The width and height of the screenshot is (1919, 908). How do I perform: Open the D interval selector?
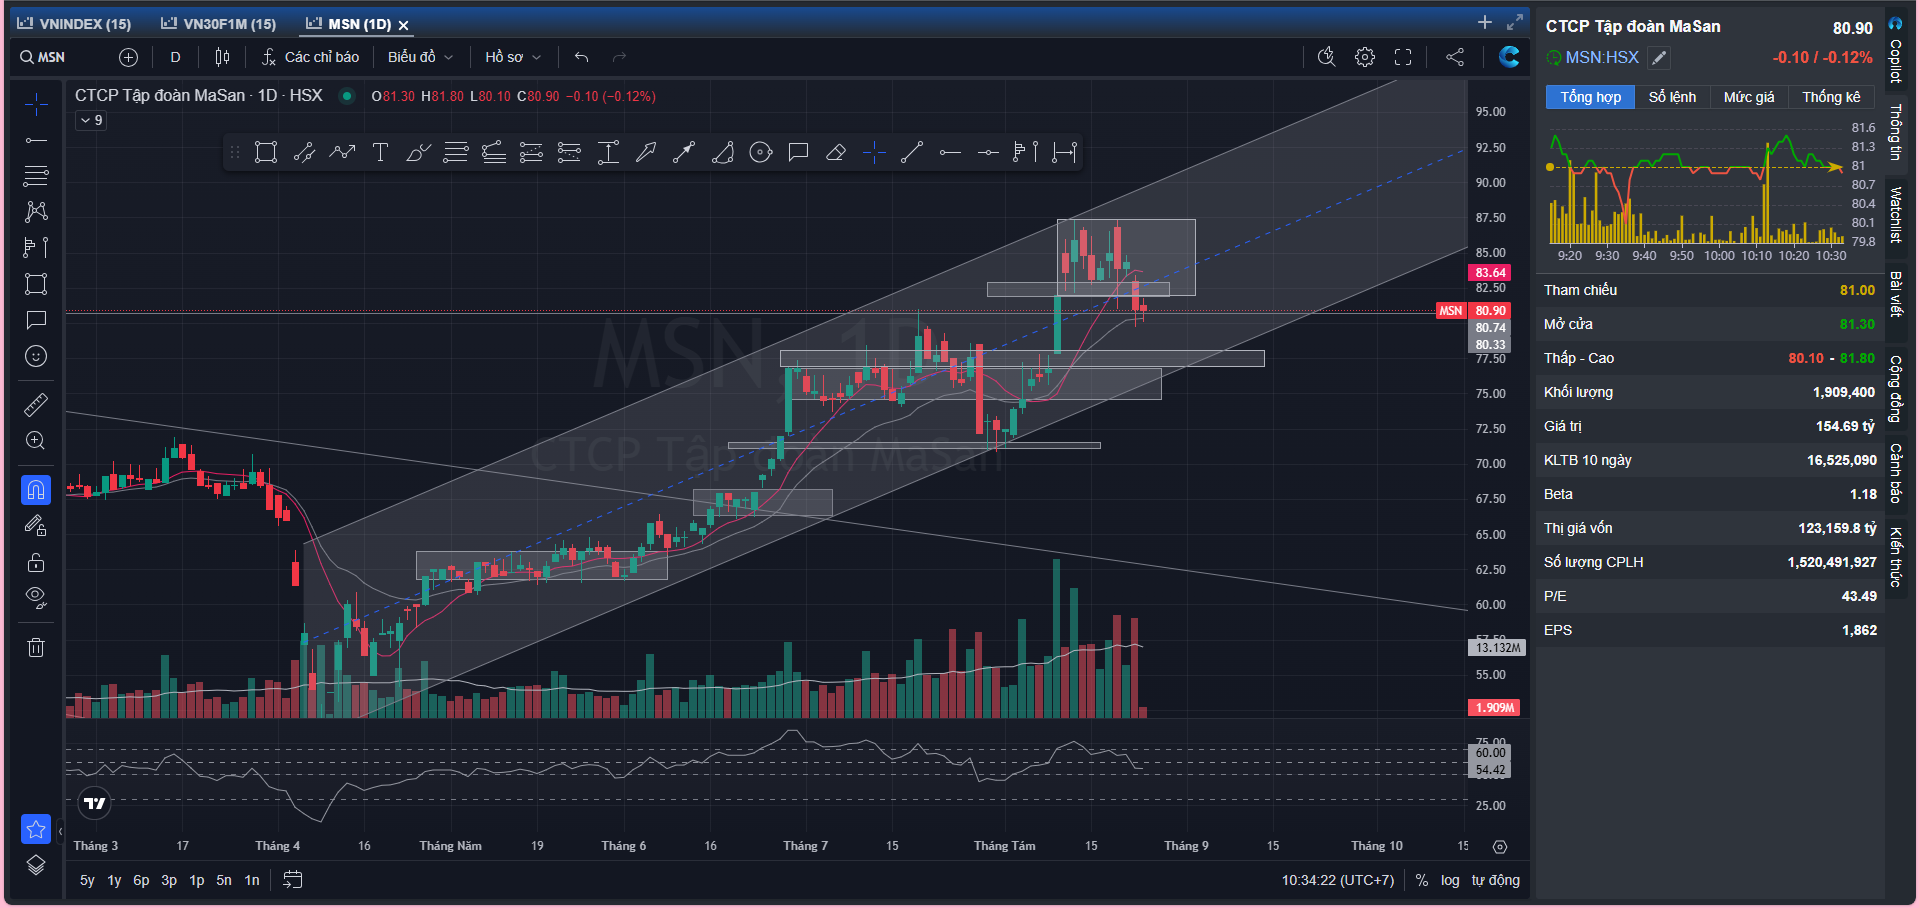(176, 57)
